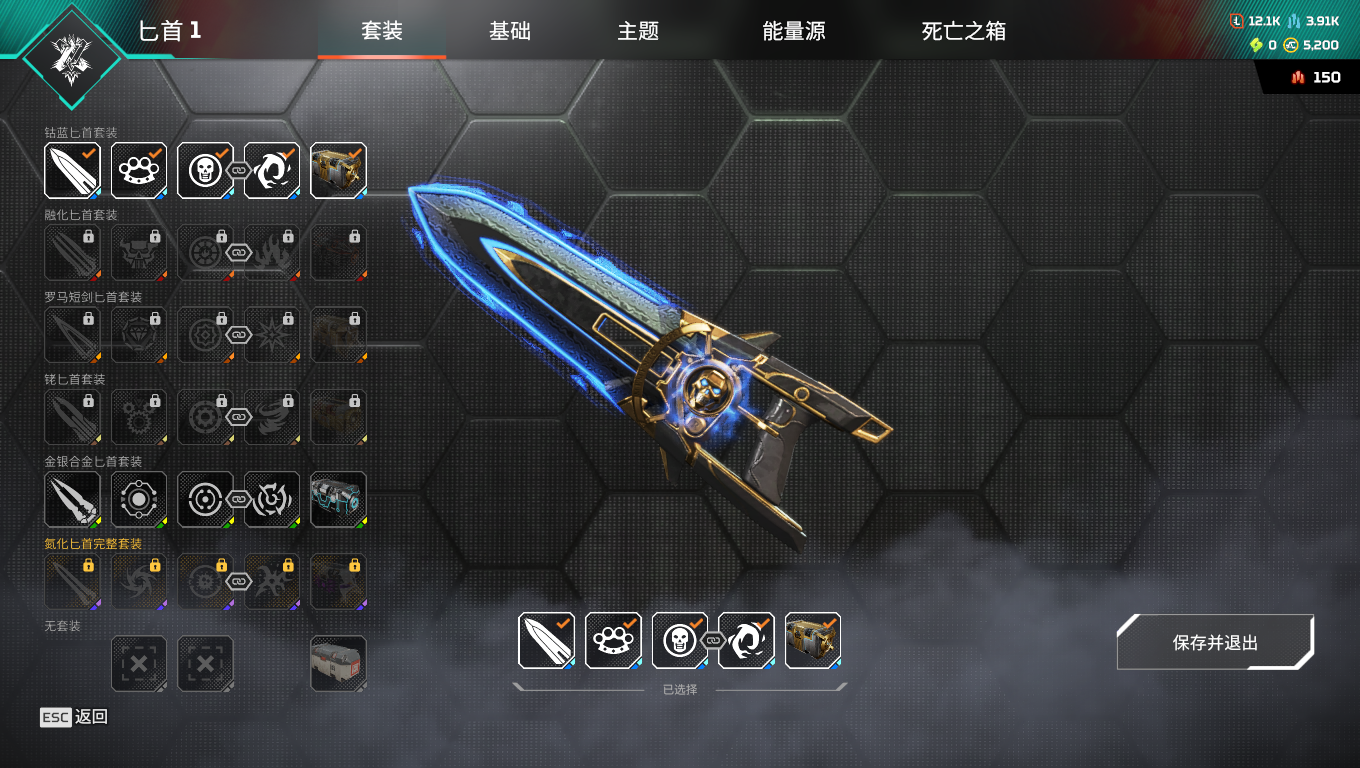Select the 钻蓝匕首 blade icon in first row

pos(73,170)
